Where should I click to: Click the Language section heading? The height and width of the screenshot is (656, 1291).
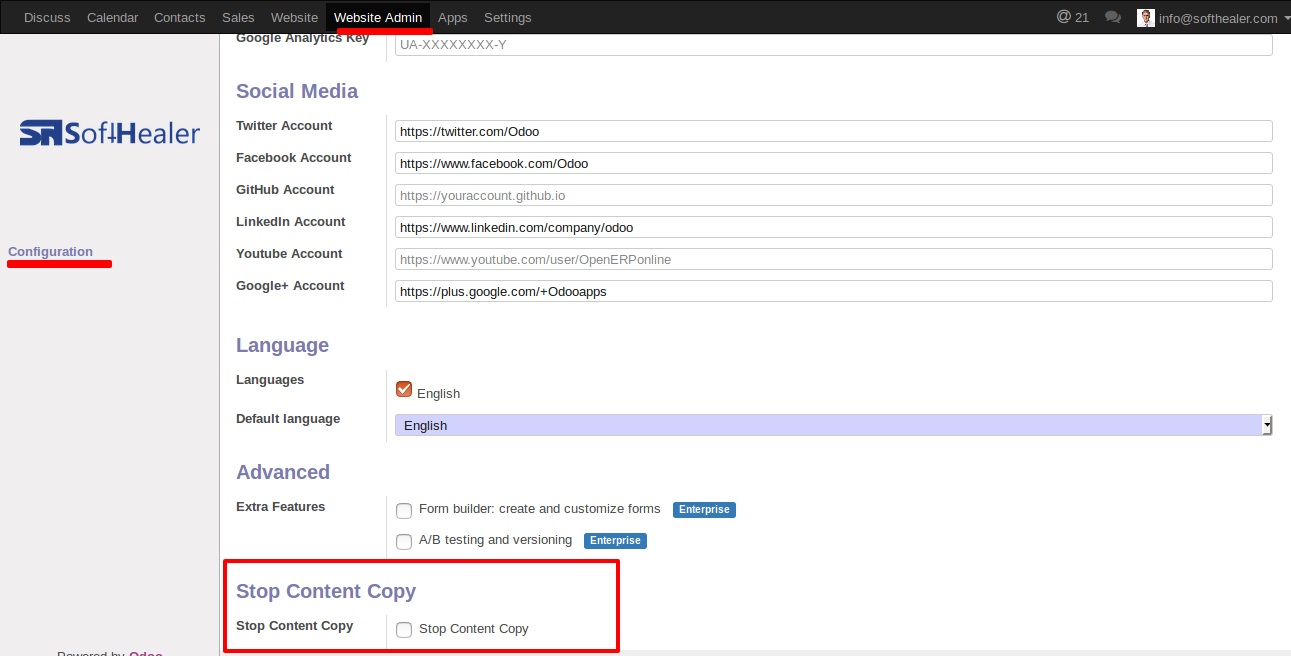(282, 345)
